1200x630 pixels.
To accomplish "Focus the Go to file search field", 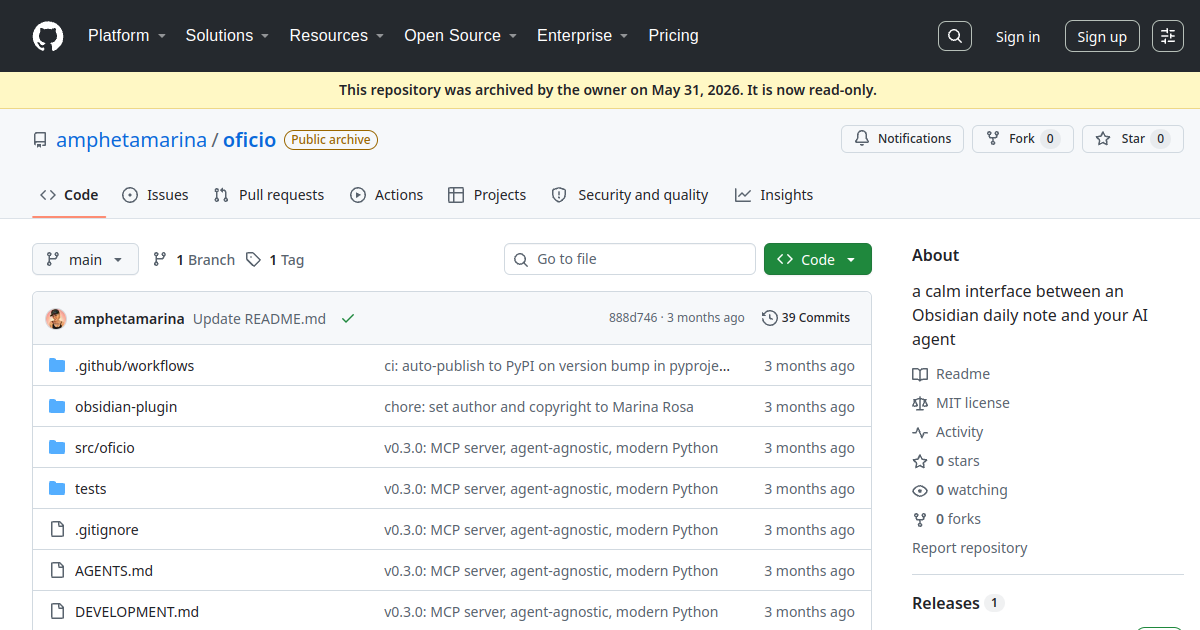I will coord(630,259).
